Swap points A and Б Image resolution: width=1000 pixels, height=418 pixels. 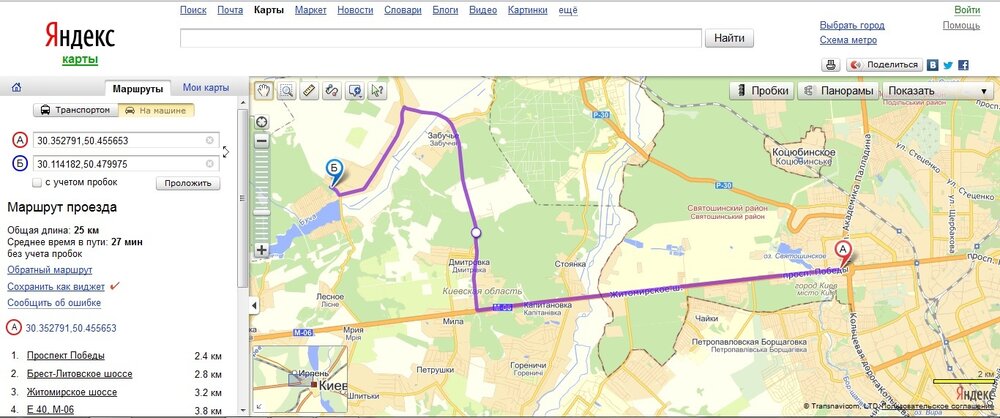pyautogui.click(x=226, y=152)
